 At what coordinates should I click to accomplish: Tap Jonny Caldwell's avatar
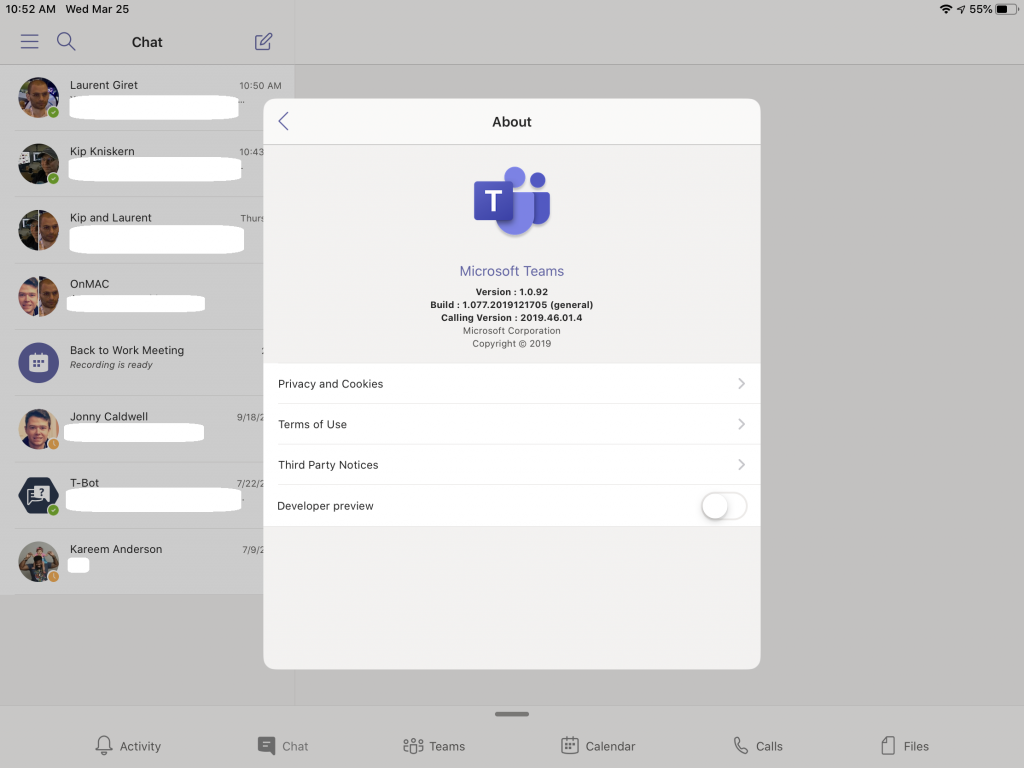pos(39,429)
